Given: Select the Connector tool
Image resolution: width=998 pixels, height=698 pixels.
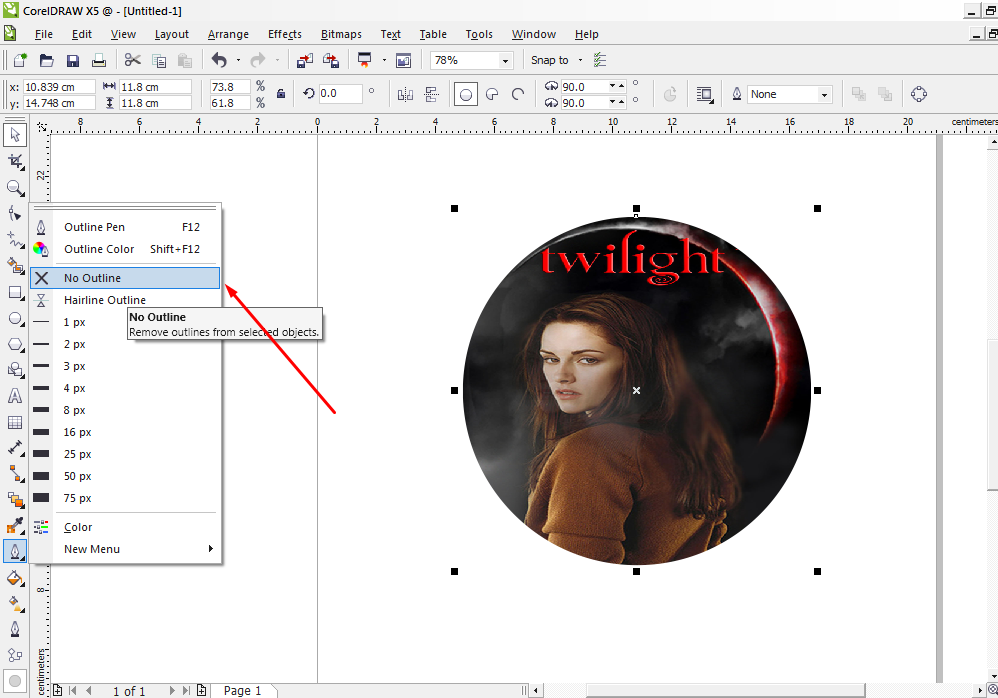Looking at the screenshot, I should coord(15,474).
